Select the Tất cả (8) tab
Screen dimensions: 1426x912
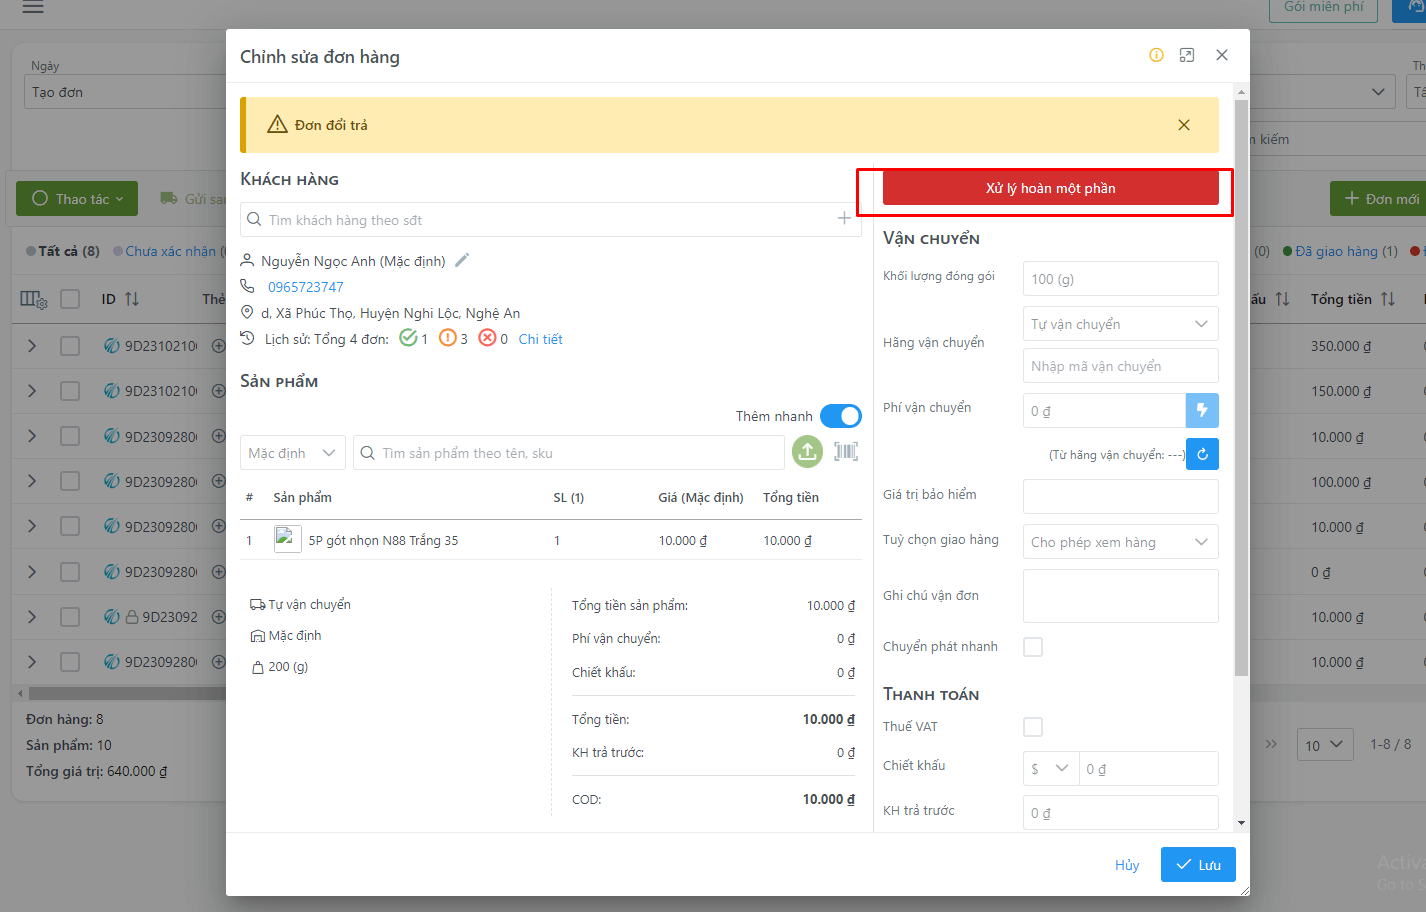click(63, 251)
